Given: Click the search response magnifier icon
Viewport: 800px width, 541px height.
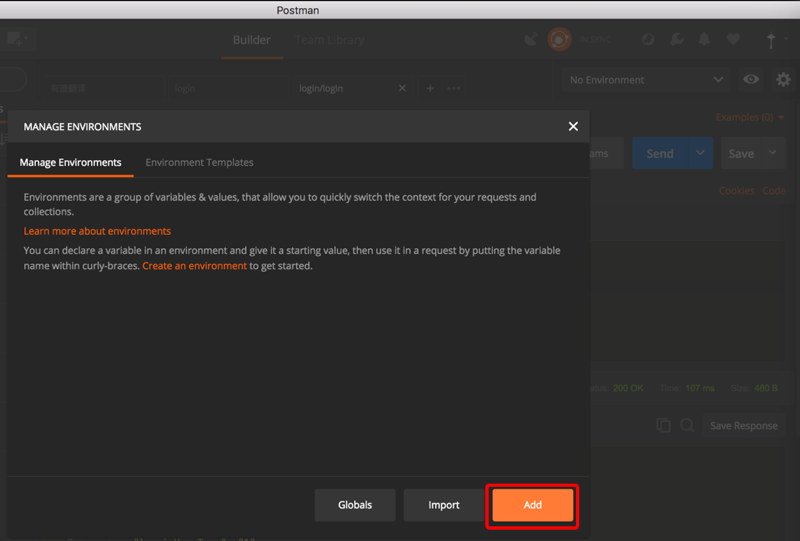Looking at the screenshot, I should (687, 425).
